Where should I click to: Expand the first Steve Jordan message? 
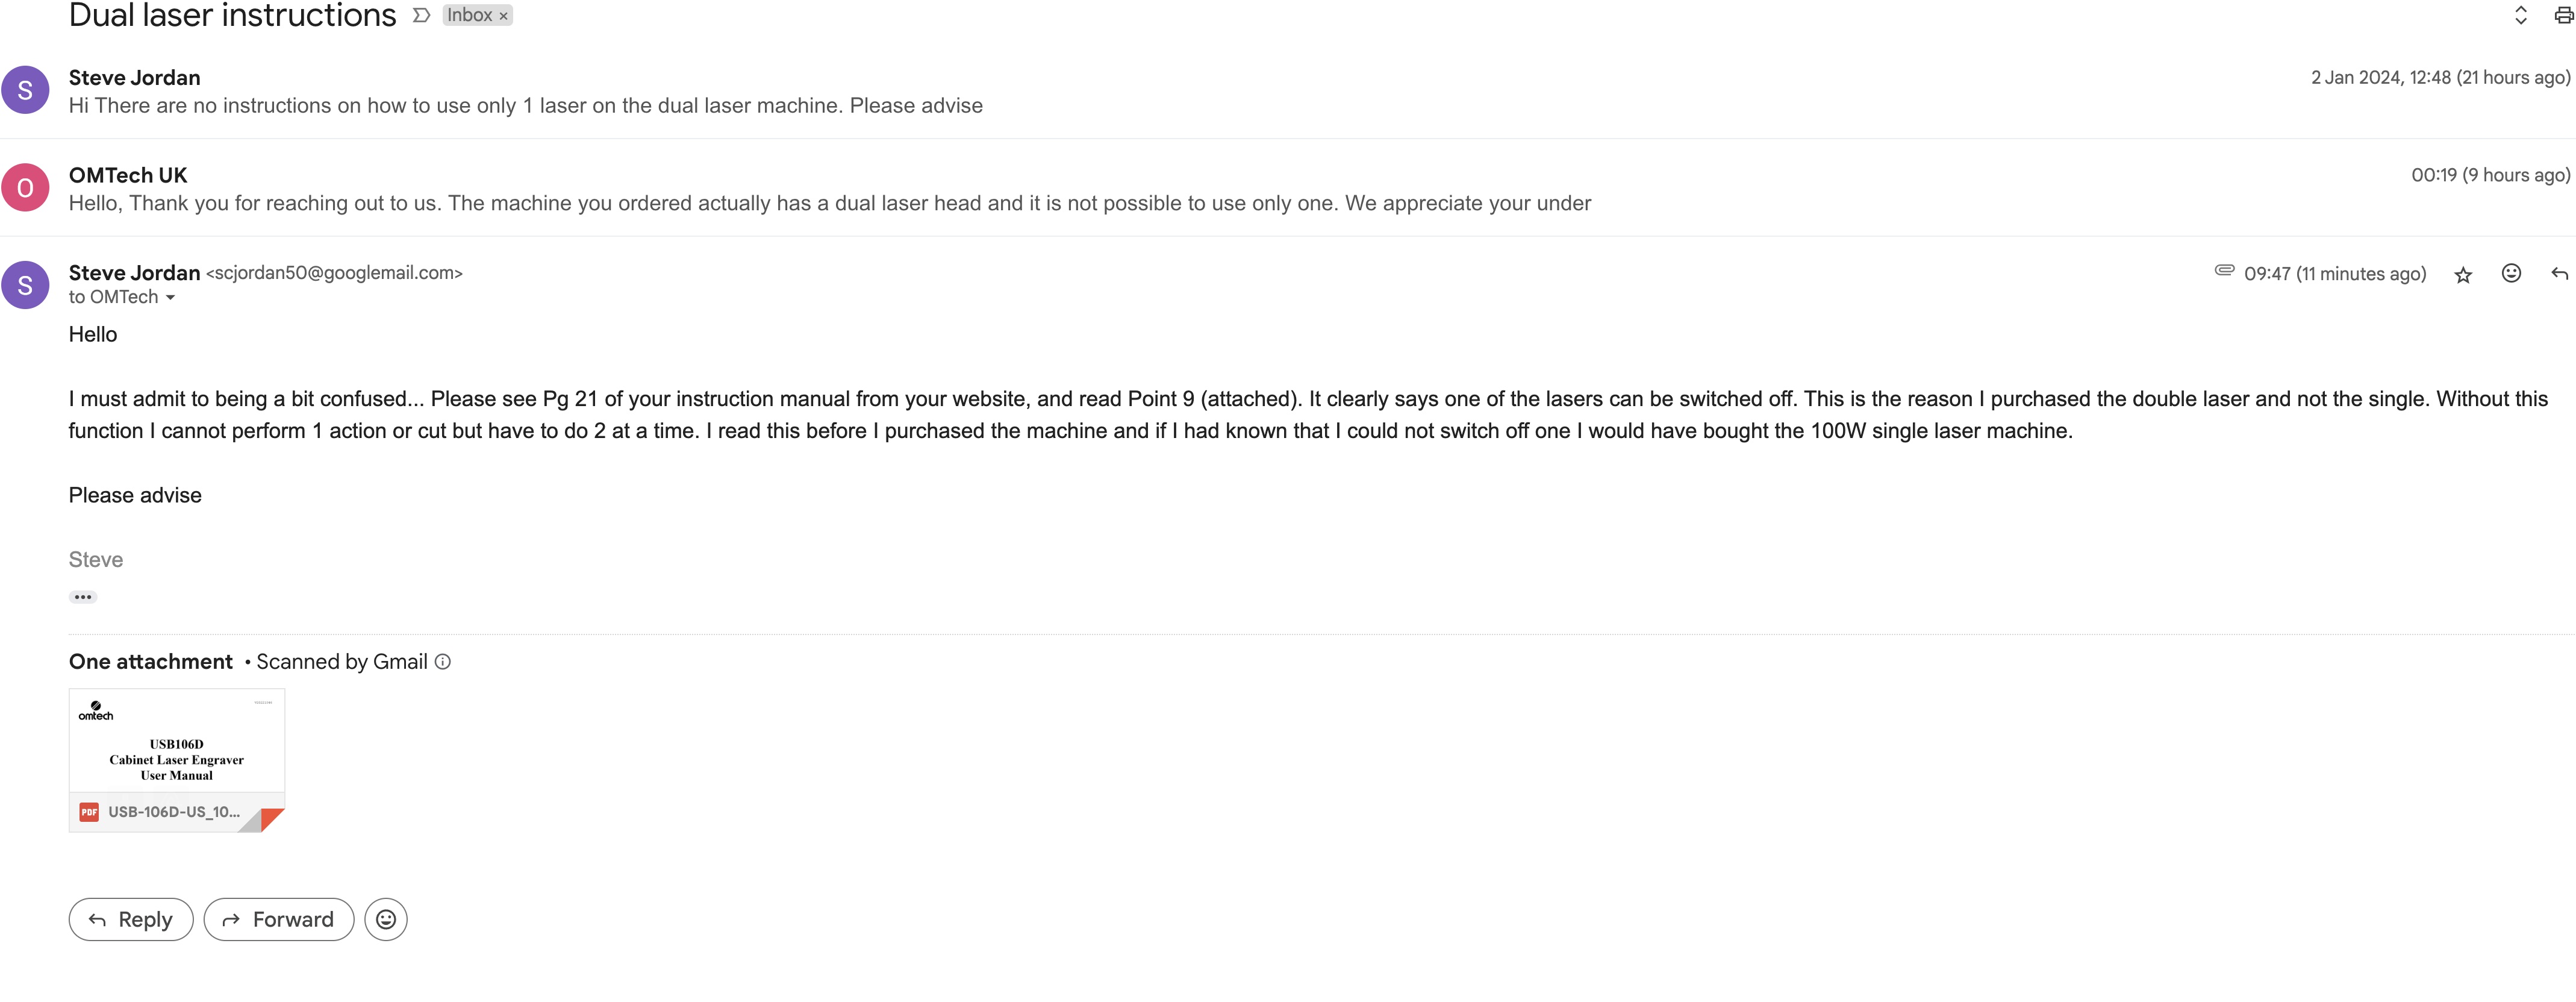tap(1288, 91)
